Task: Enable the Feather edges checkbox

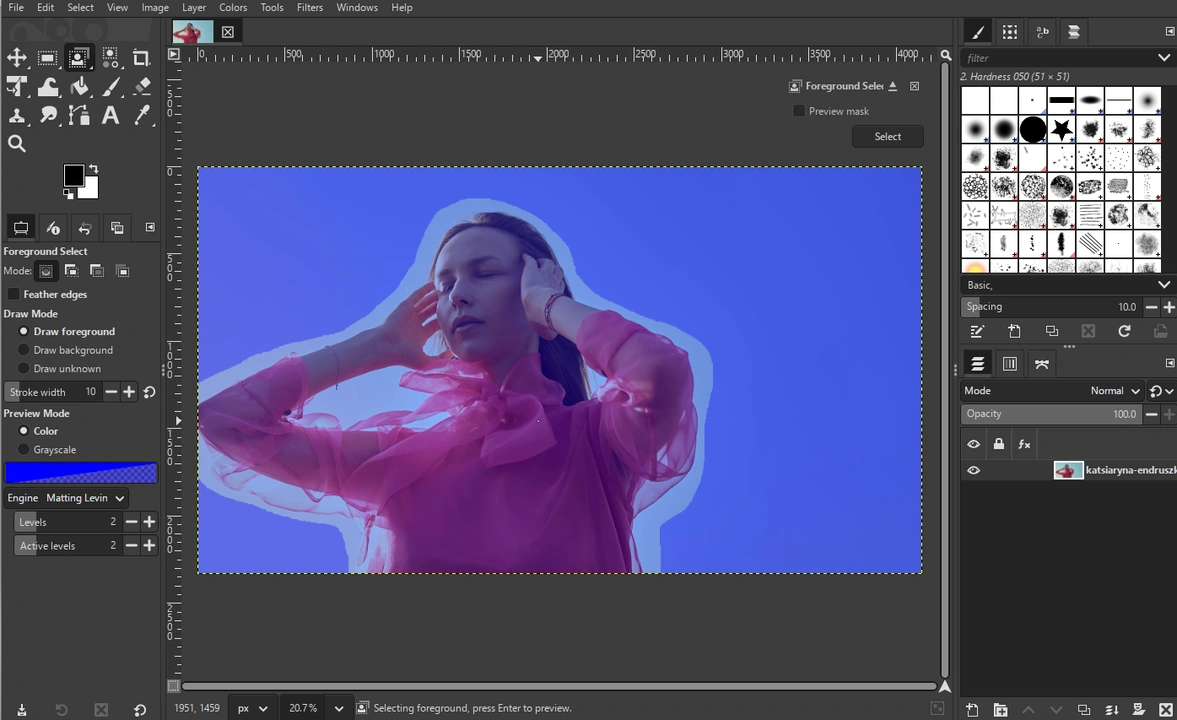Action: (14, 294)
